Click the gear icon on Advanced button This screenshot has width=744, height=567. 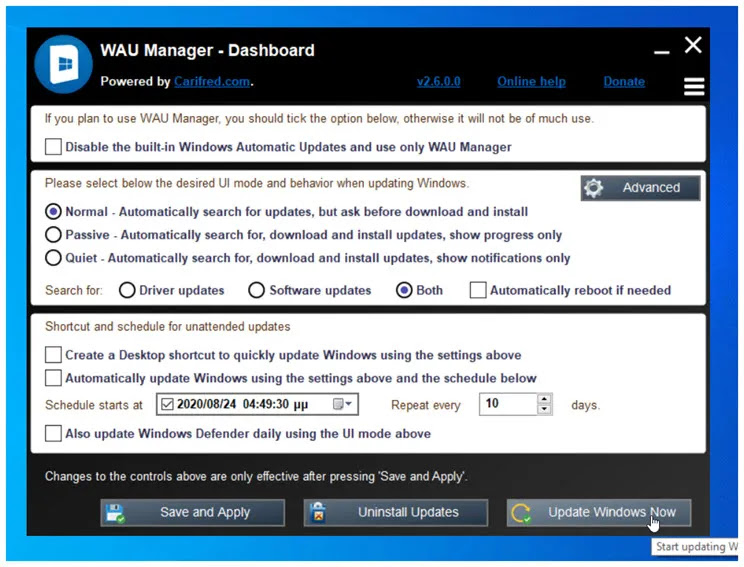coord(593,188)
